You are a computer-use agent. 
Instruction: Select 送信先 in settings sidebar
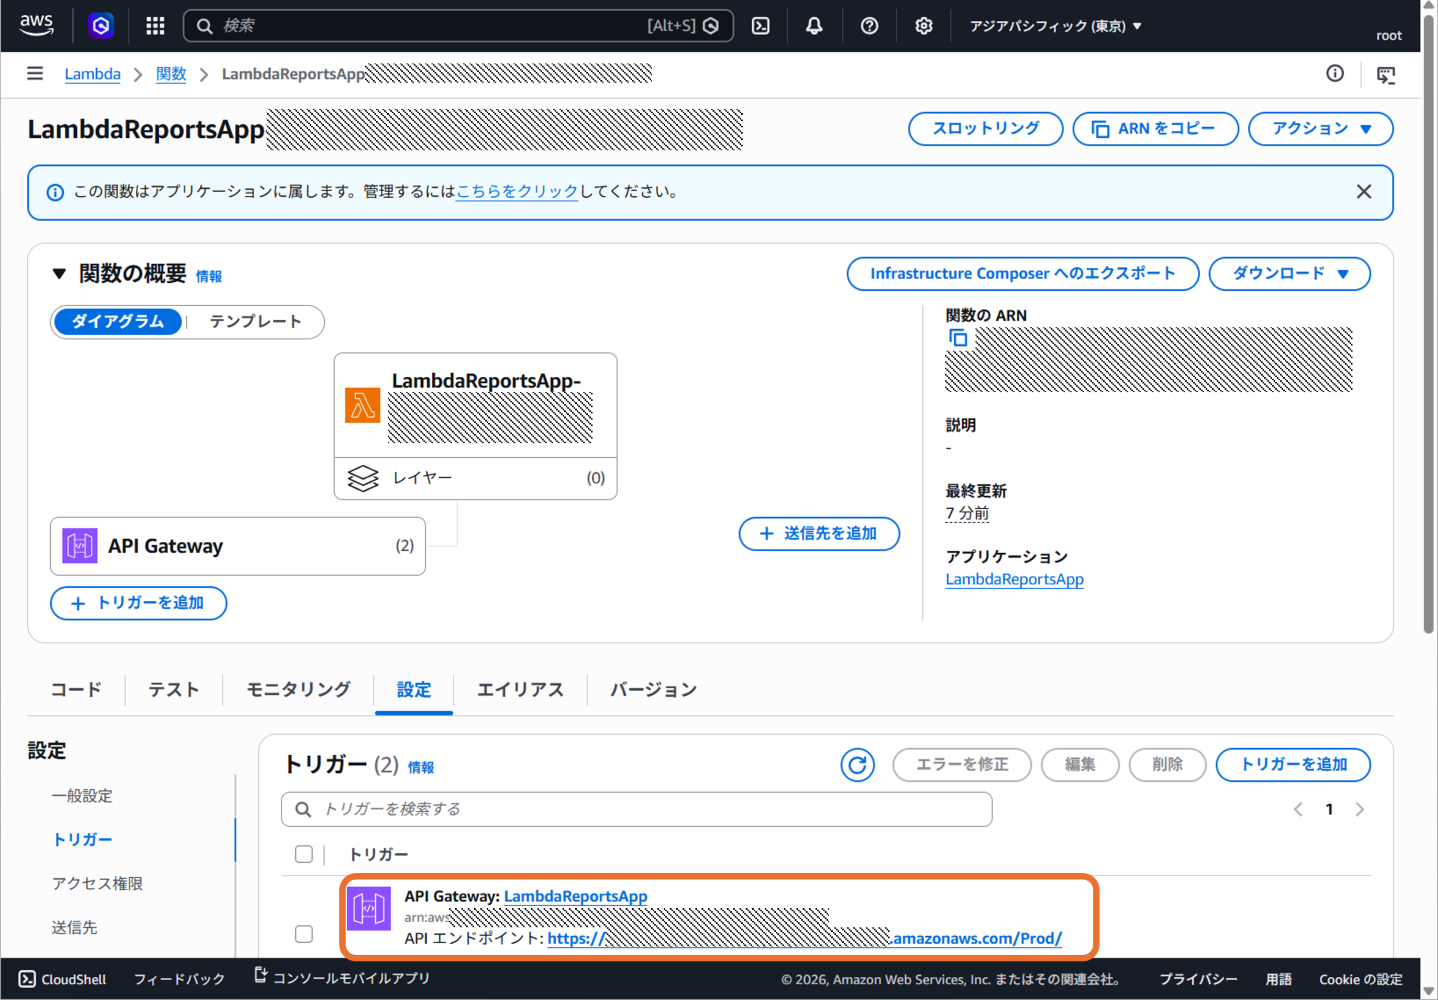[74, 928]
